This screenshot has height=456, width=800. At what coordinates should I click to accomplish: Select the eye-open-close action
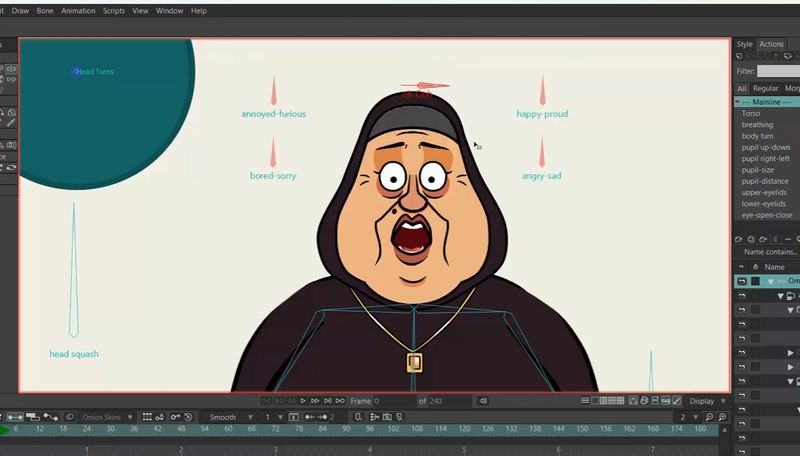click(x=767, y=215)
